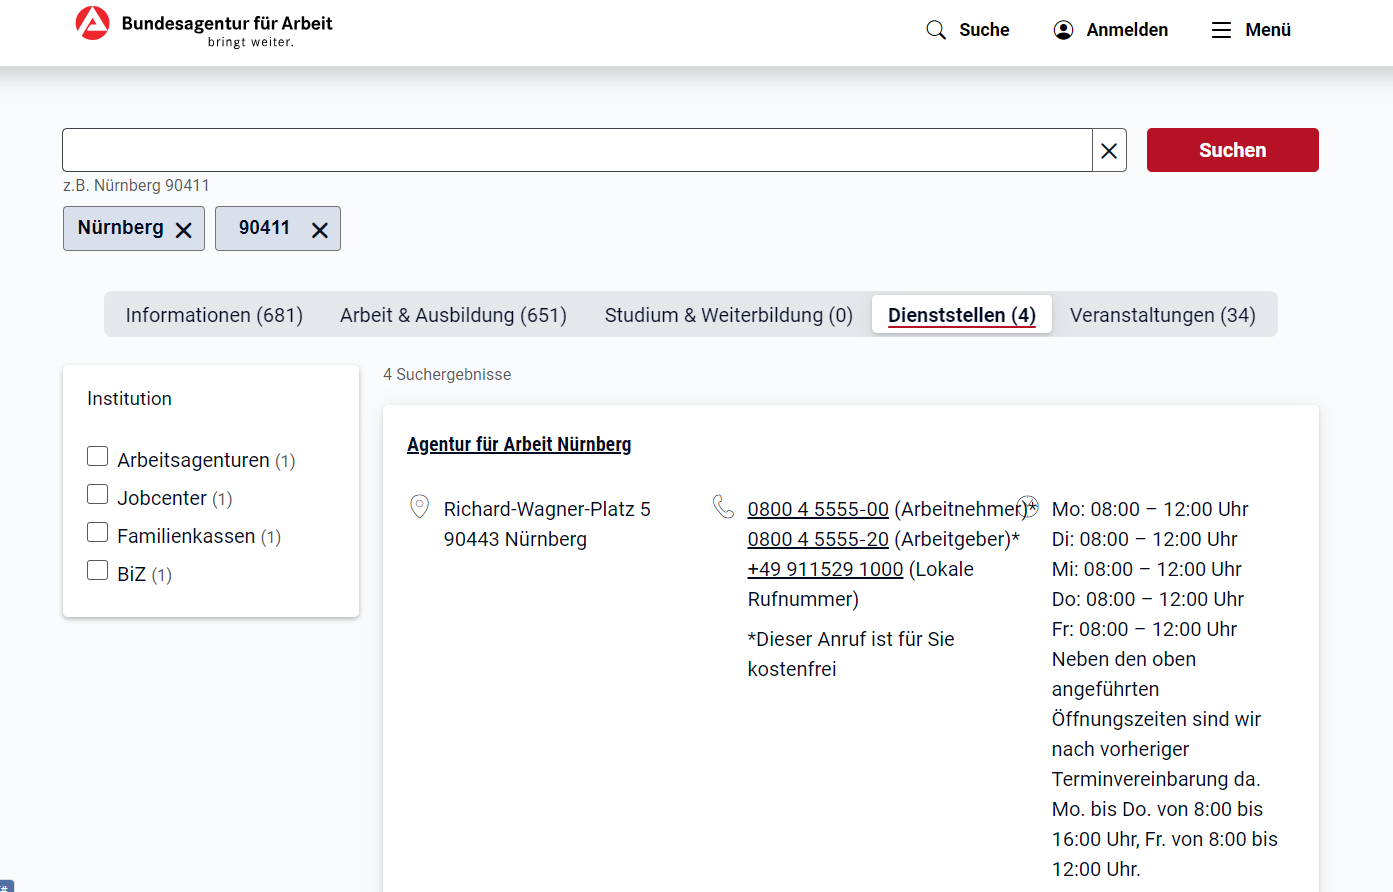This screenshot has width=1393, height=892.
Task: Remove the Nürnberg filter chip
Action: pos(184,230)
